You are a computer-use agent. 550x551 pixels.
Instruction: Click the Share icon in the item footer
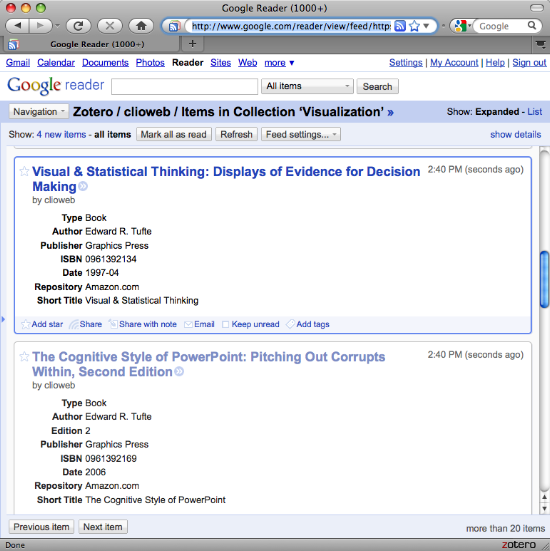74,324
